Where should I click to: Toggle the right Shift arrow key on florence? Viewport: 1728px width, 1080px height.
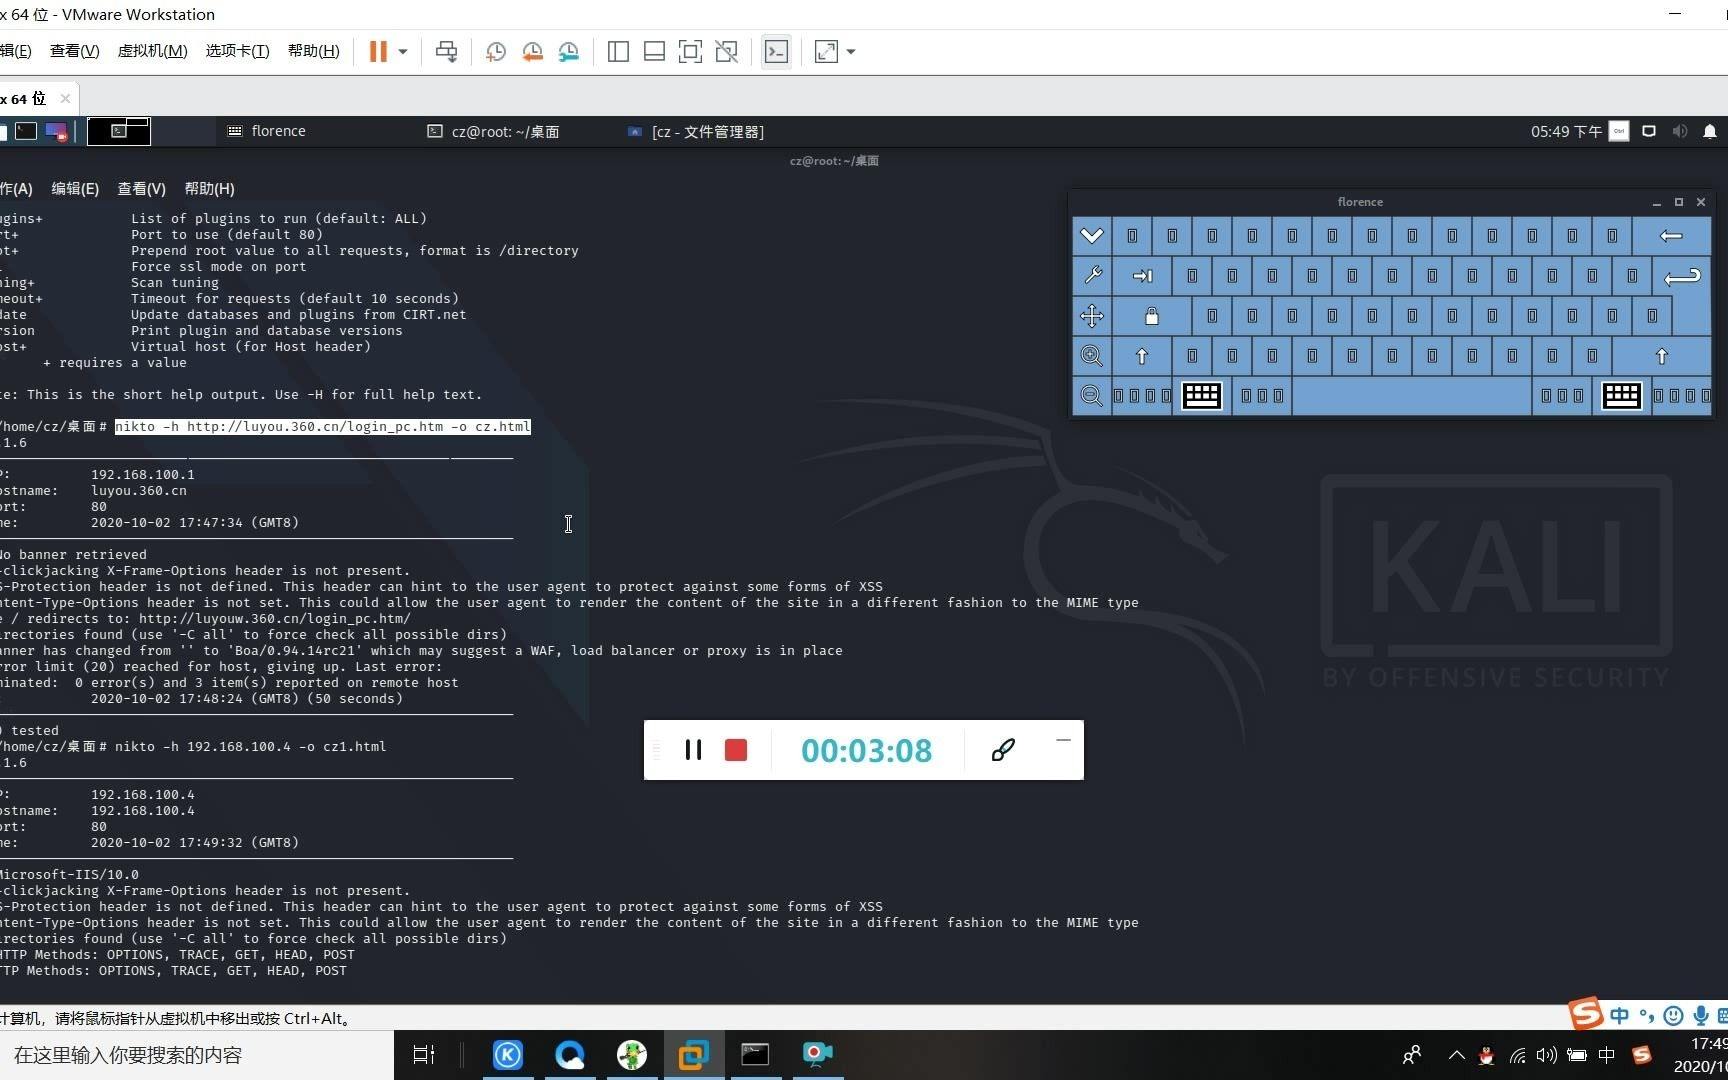pyautogui.click(x=1662, y=356)
